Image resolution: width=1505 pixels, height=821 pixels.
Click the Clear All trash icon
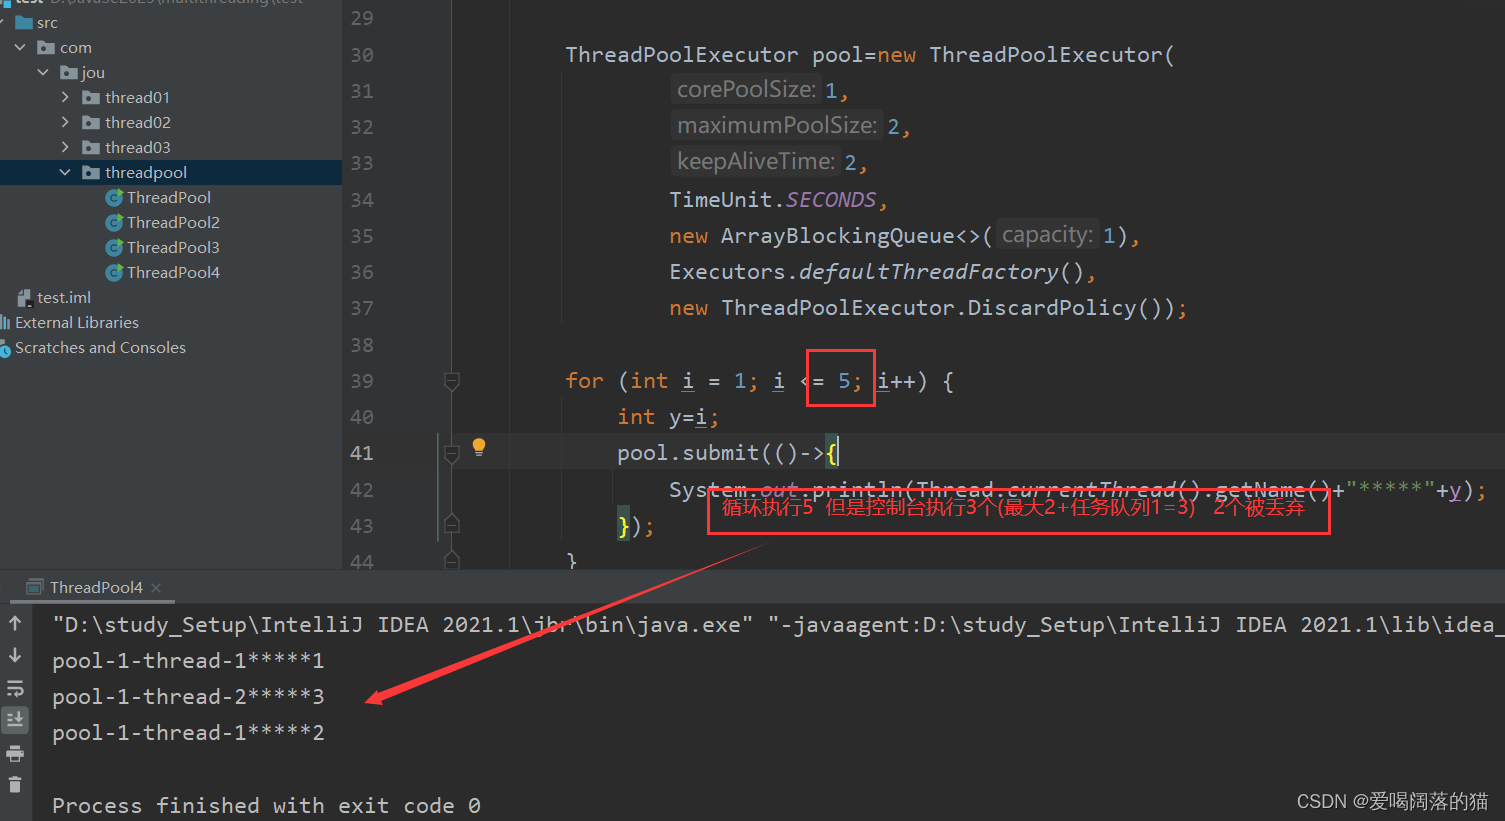tap(15, 785)
